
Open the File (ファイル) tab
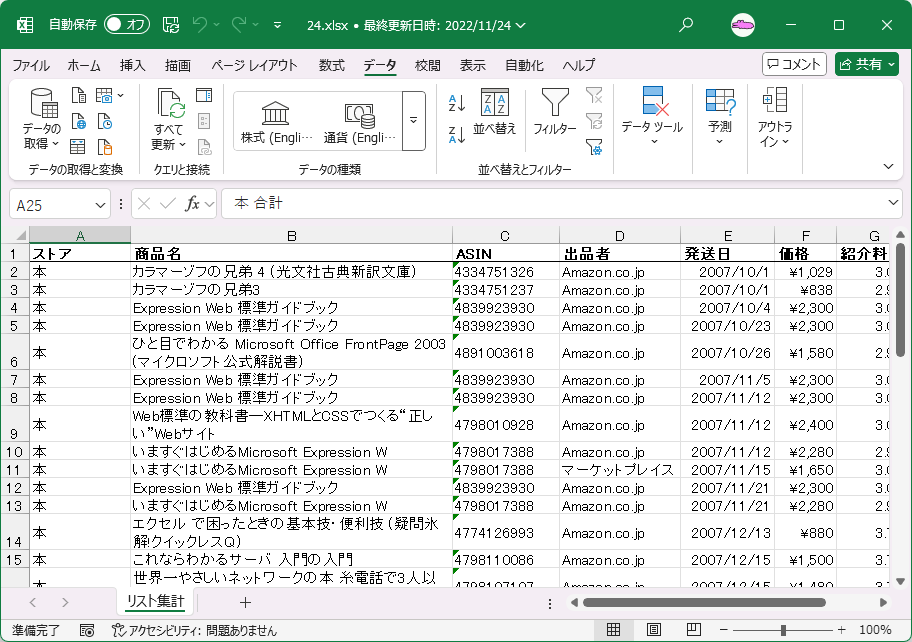31,65
